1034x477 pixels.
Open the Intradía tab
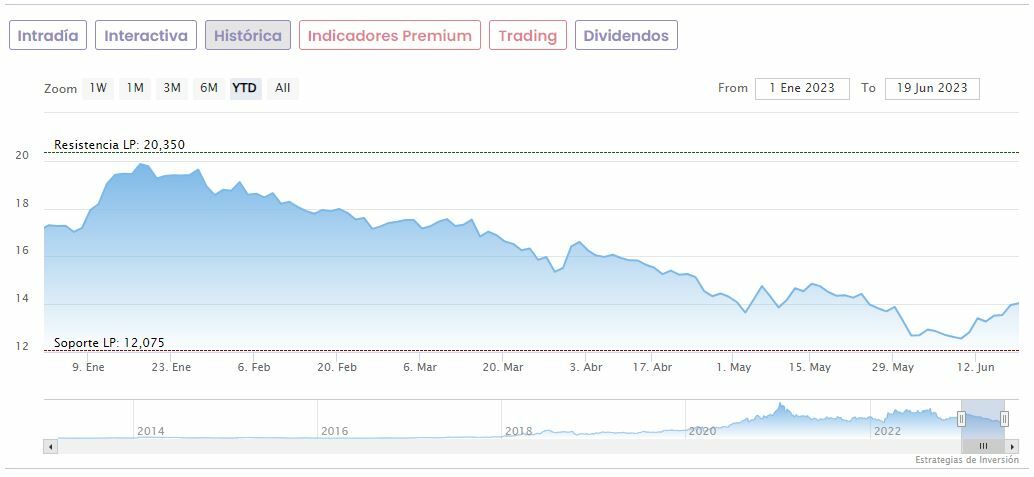click(48, 35)
